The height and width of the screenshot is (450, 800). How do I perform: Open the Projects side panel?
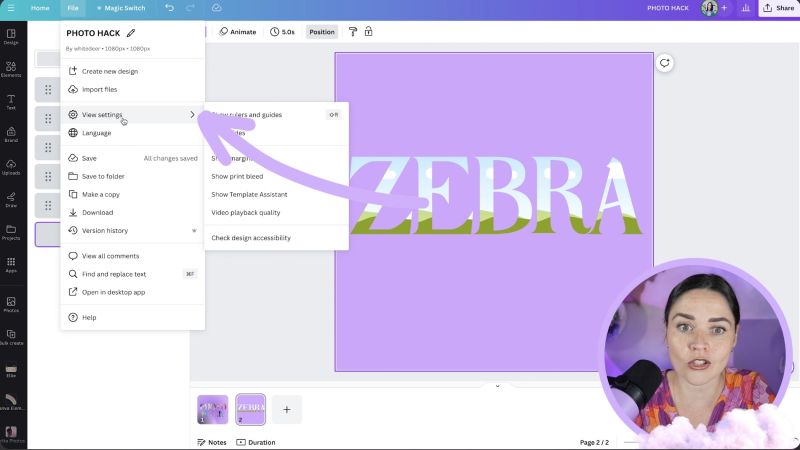11,233
